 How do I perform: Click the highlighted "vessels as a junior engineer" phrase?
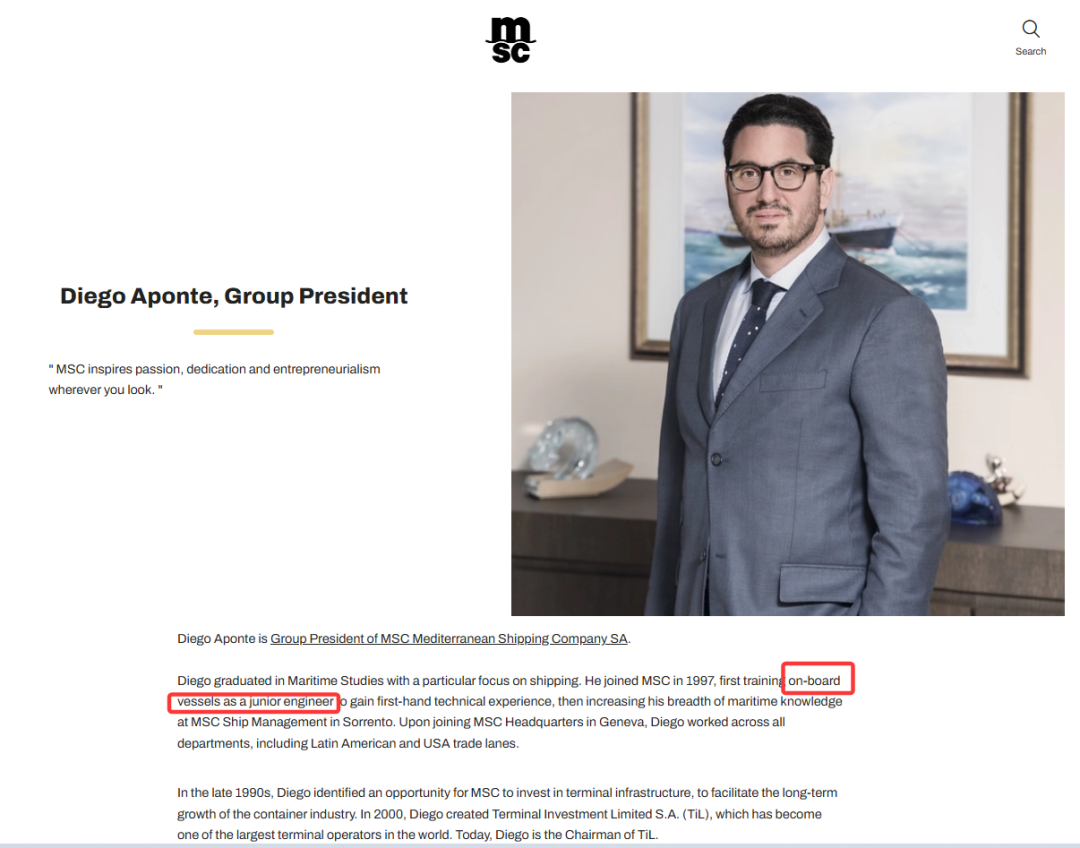(256, 701)
